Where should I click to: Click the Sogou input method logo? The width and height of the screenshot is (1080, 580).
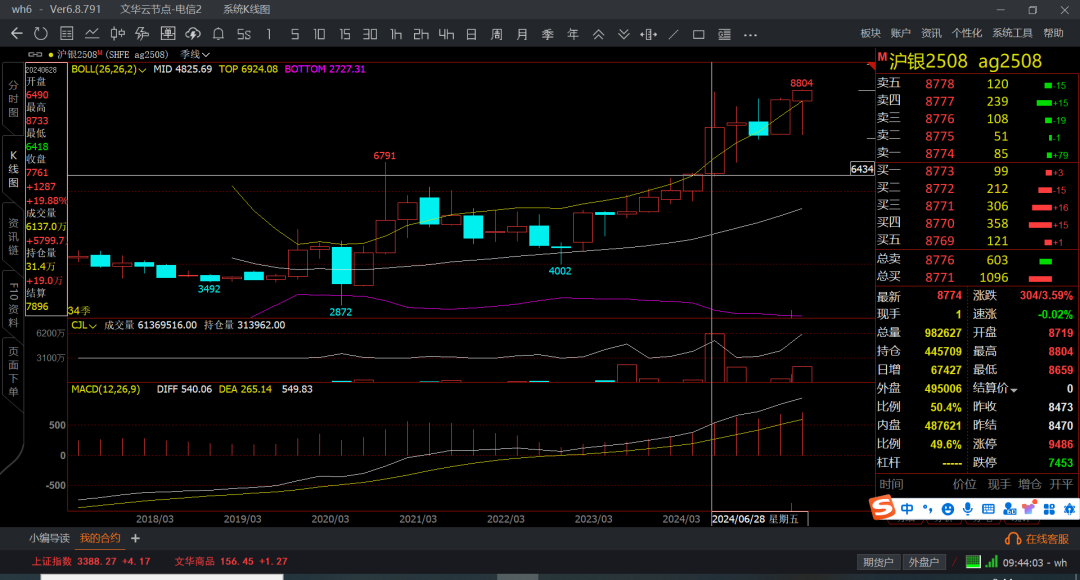coord(882,508)
